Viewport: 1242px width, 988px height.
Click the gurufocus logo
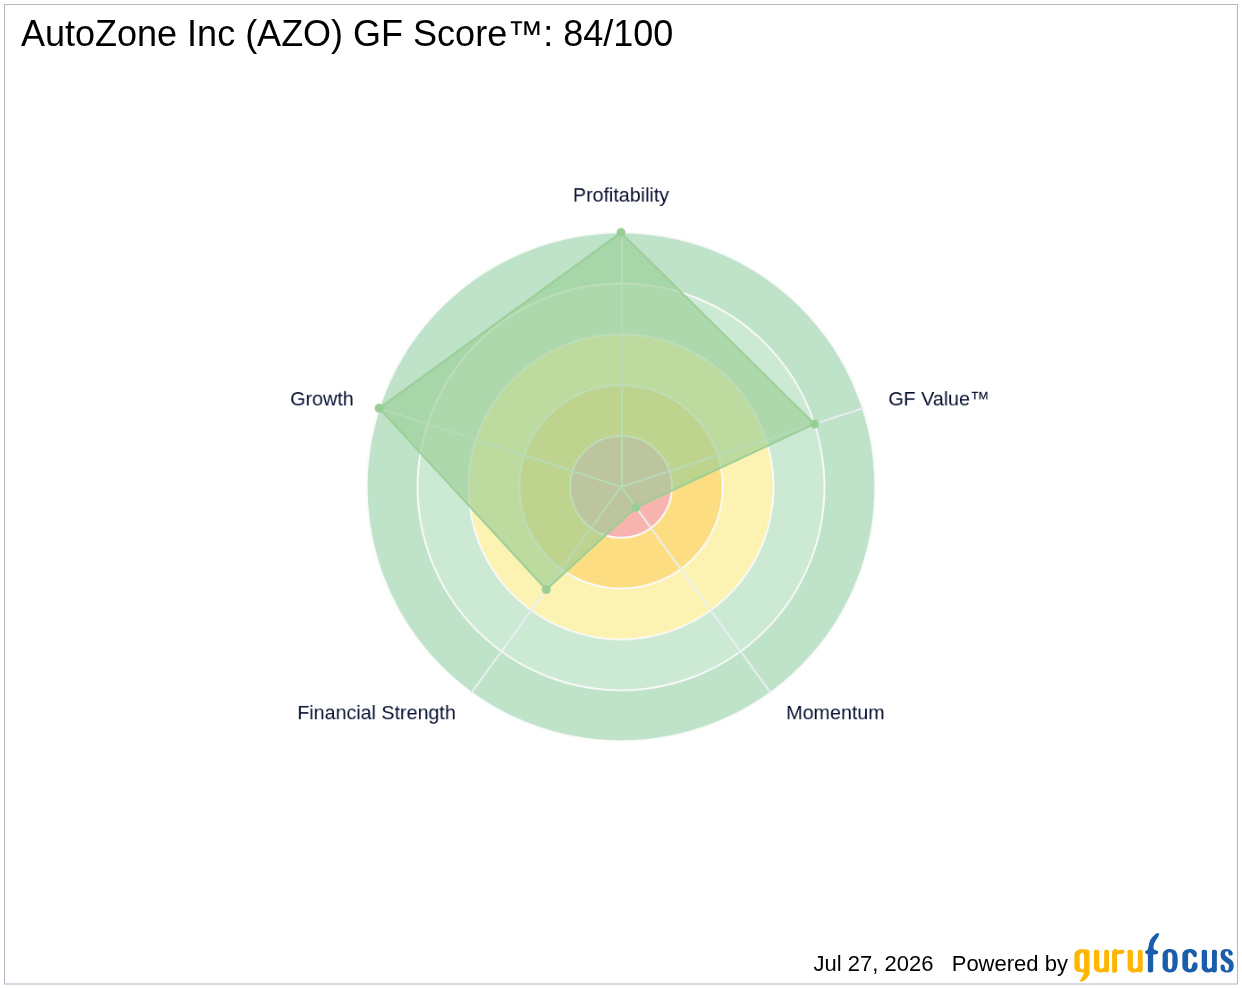coord(1153,959)
